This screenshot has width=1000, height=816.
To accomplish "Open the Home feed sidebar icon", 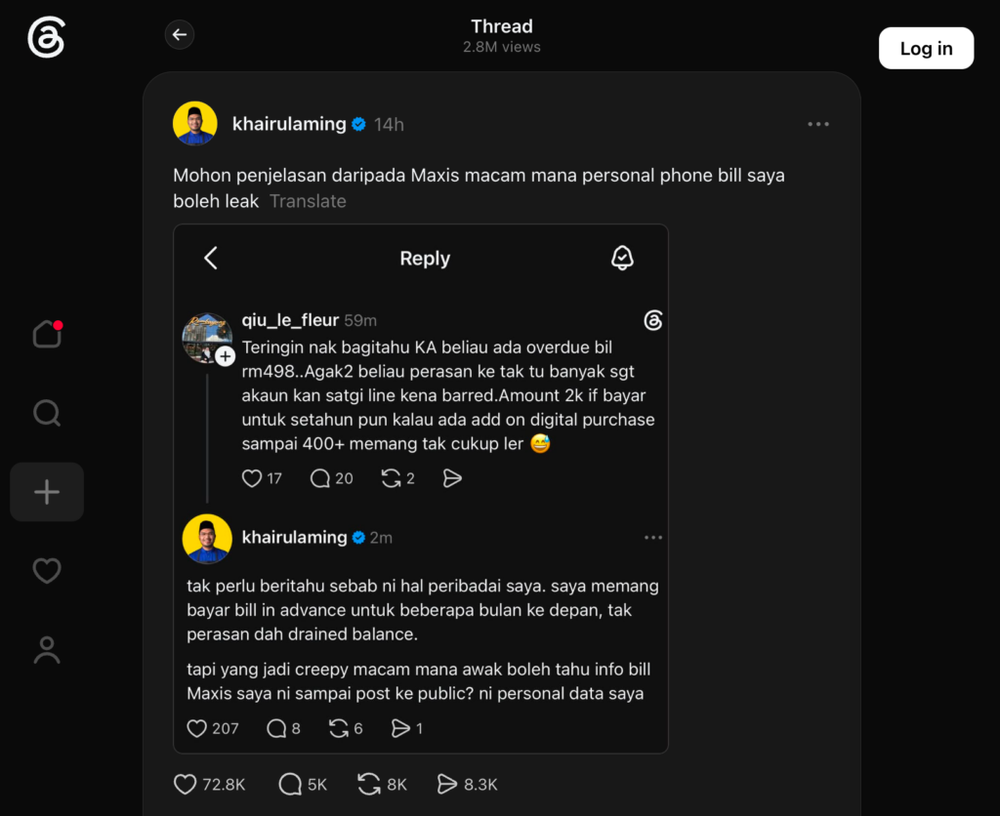I will click(47, 334).
